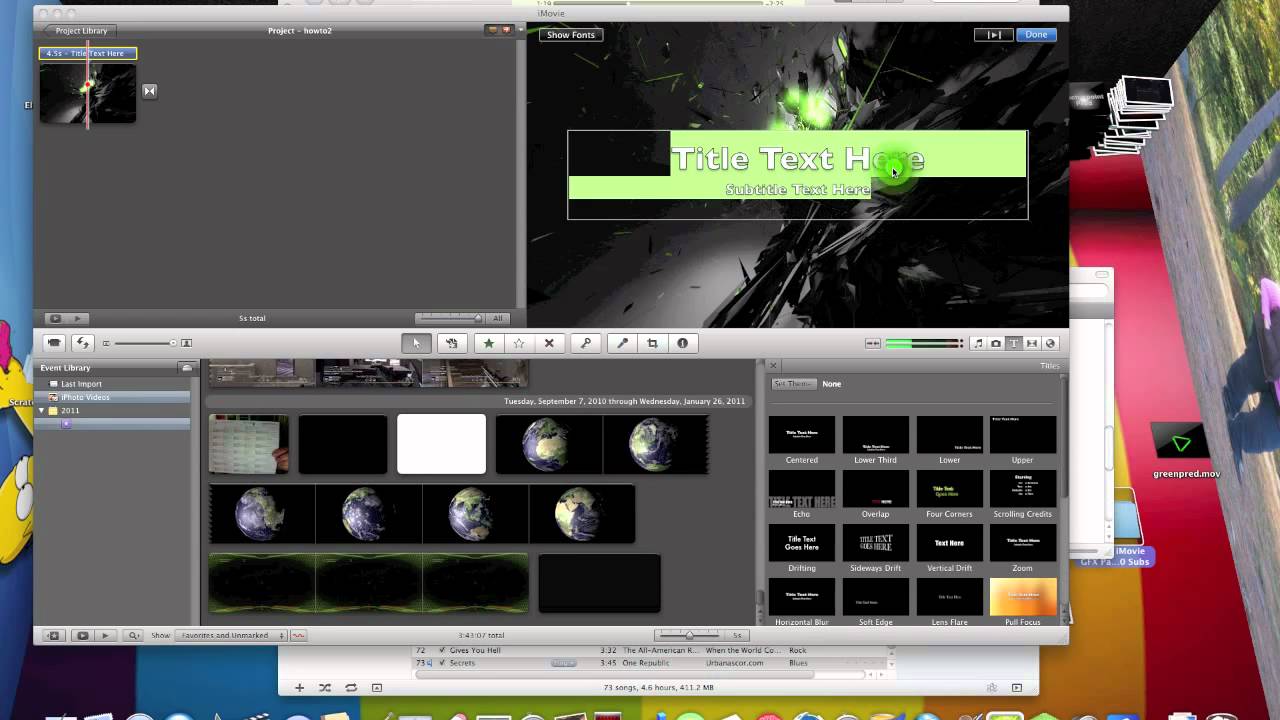Screen dimensions: 1280x720
Task: Select the Drifting title style
Action: coord(801,548)
